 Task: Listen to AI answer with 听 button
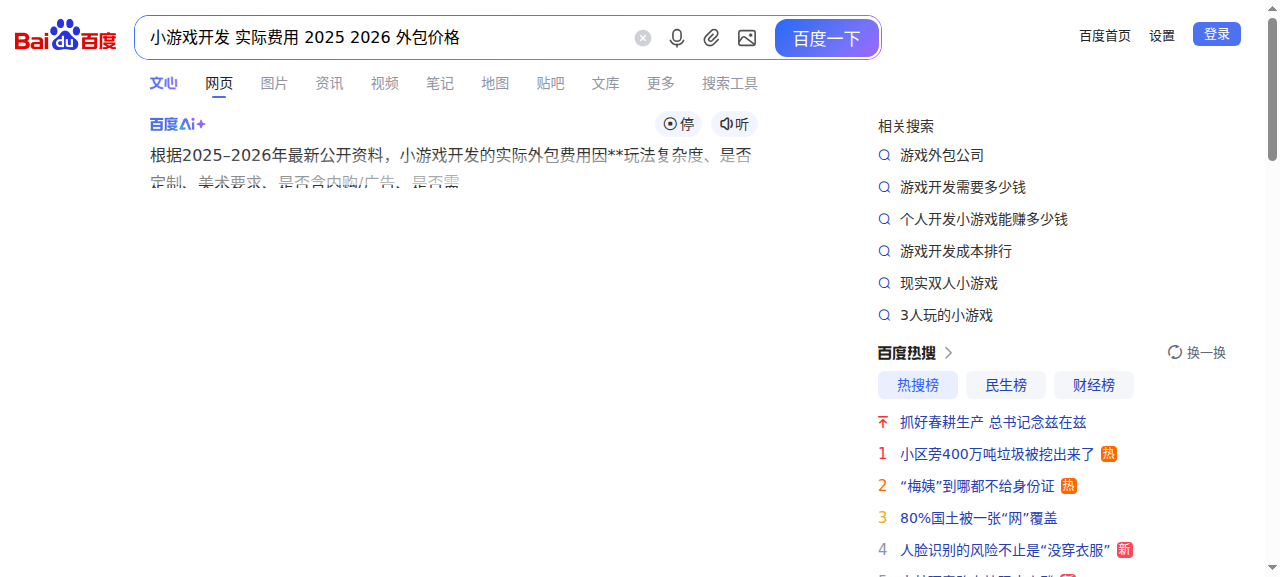click(x=734, y=124)
